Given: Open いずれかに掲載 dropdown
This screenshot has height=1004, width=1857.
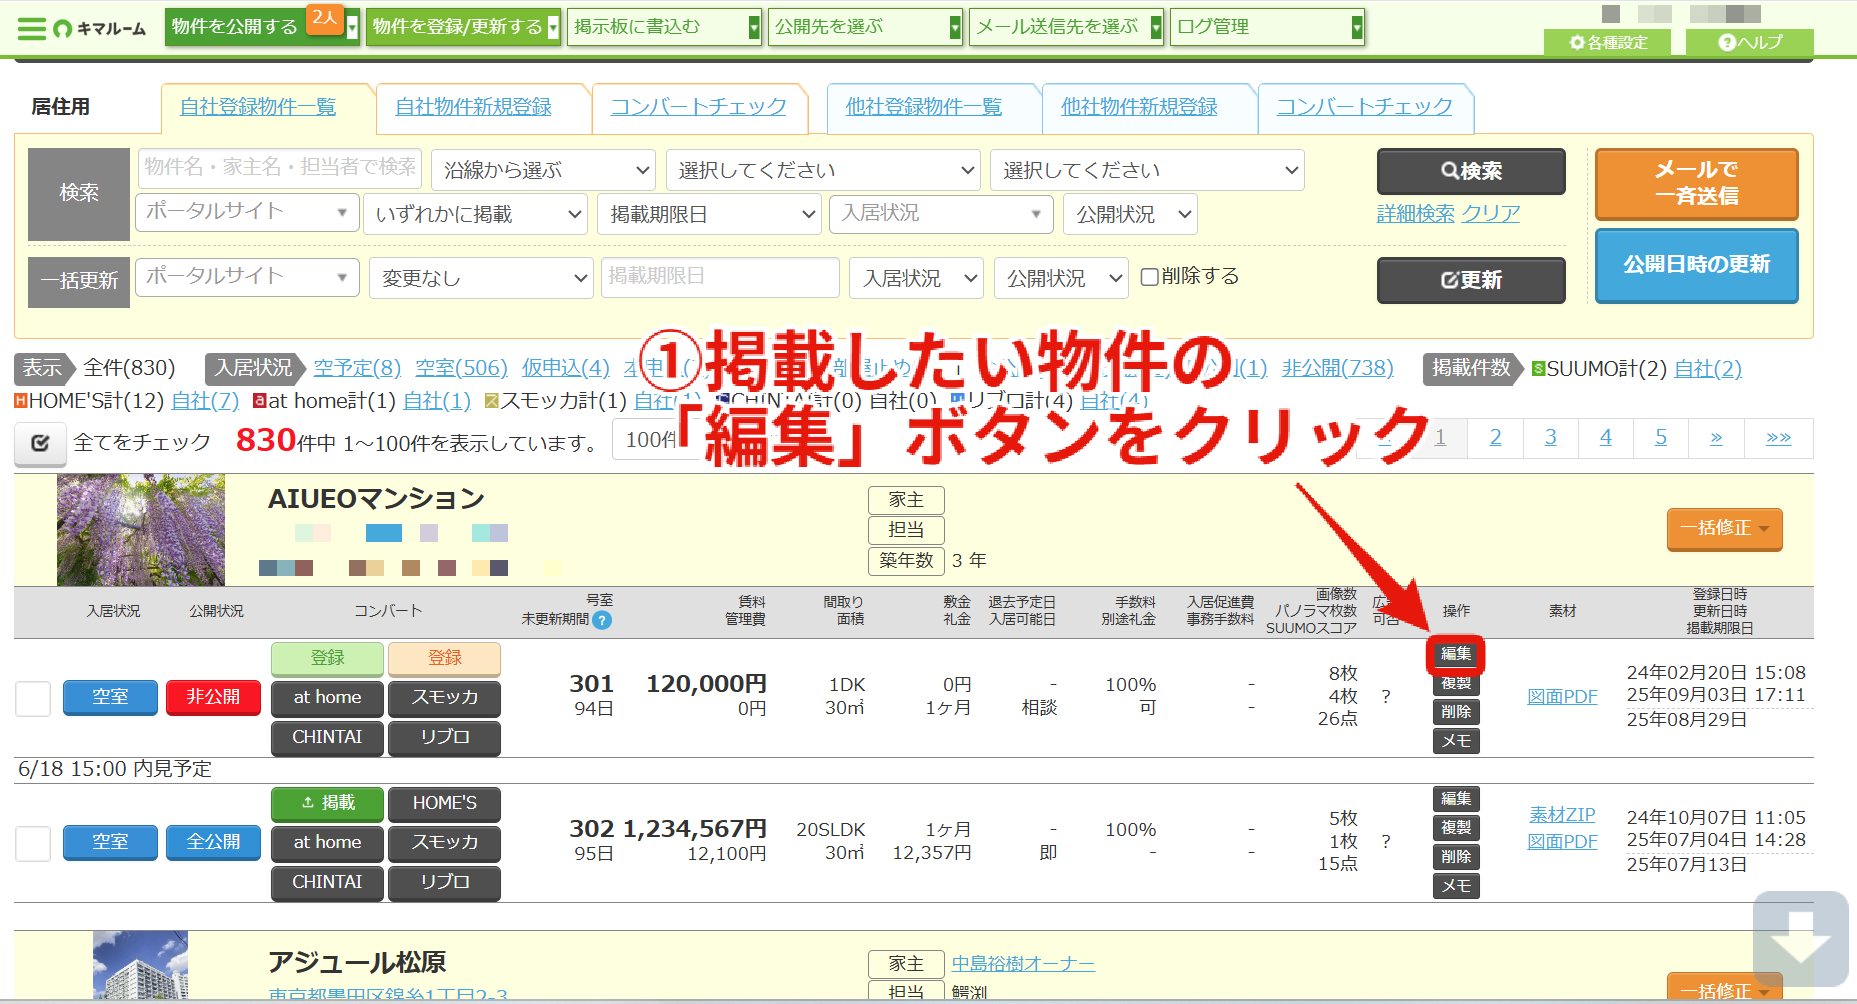Looking at the screenshot, I should tap(476, 214).
